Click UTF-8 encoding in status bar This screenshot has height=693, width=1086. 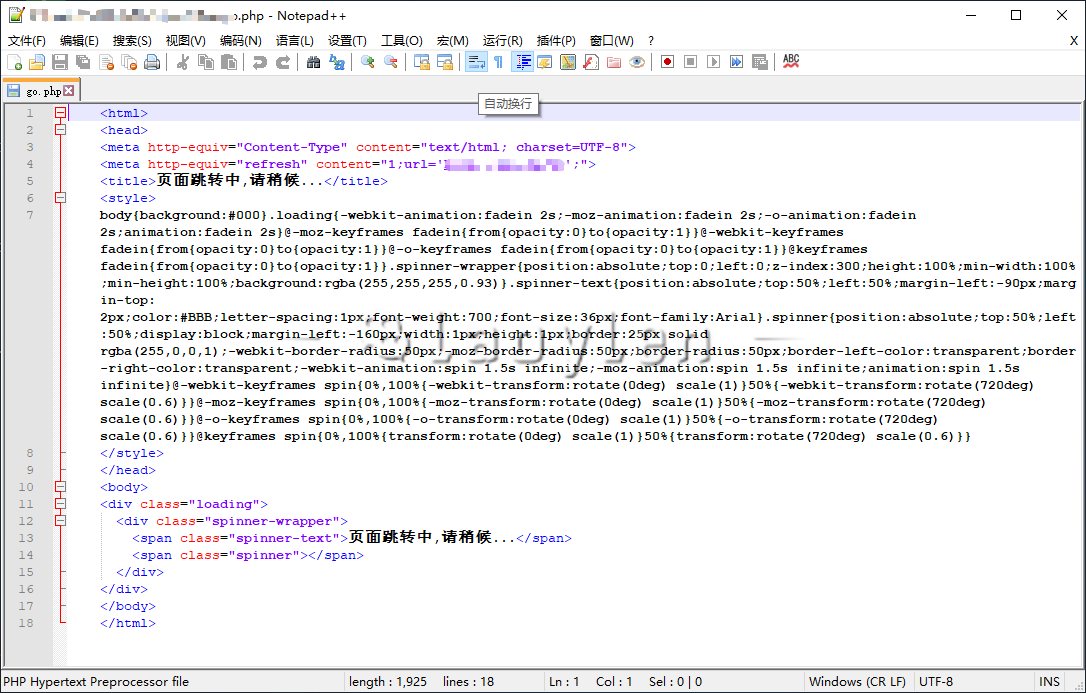[936, 682]
